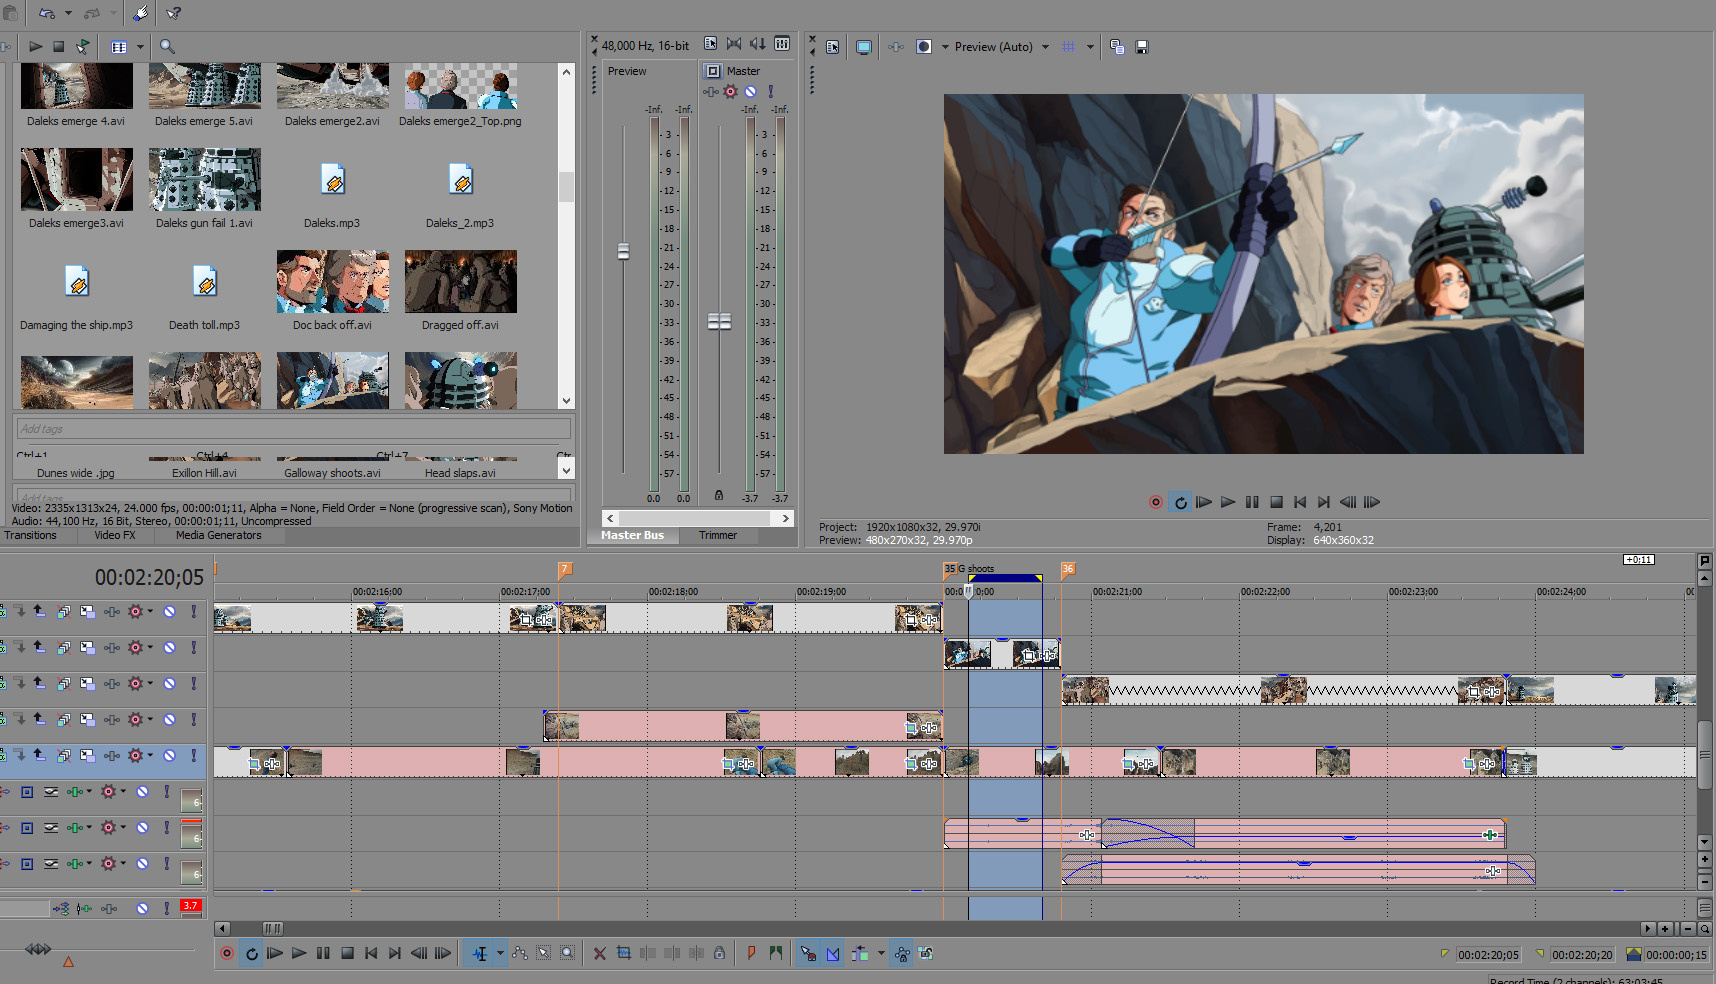This screenshot has height=984, width=1716.
Task: Click marker 7 on the timeline ruler
Action: pyautogui.click(x=565, y=569)
